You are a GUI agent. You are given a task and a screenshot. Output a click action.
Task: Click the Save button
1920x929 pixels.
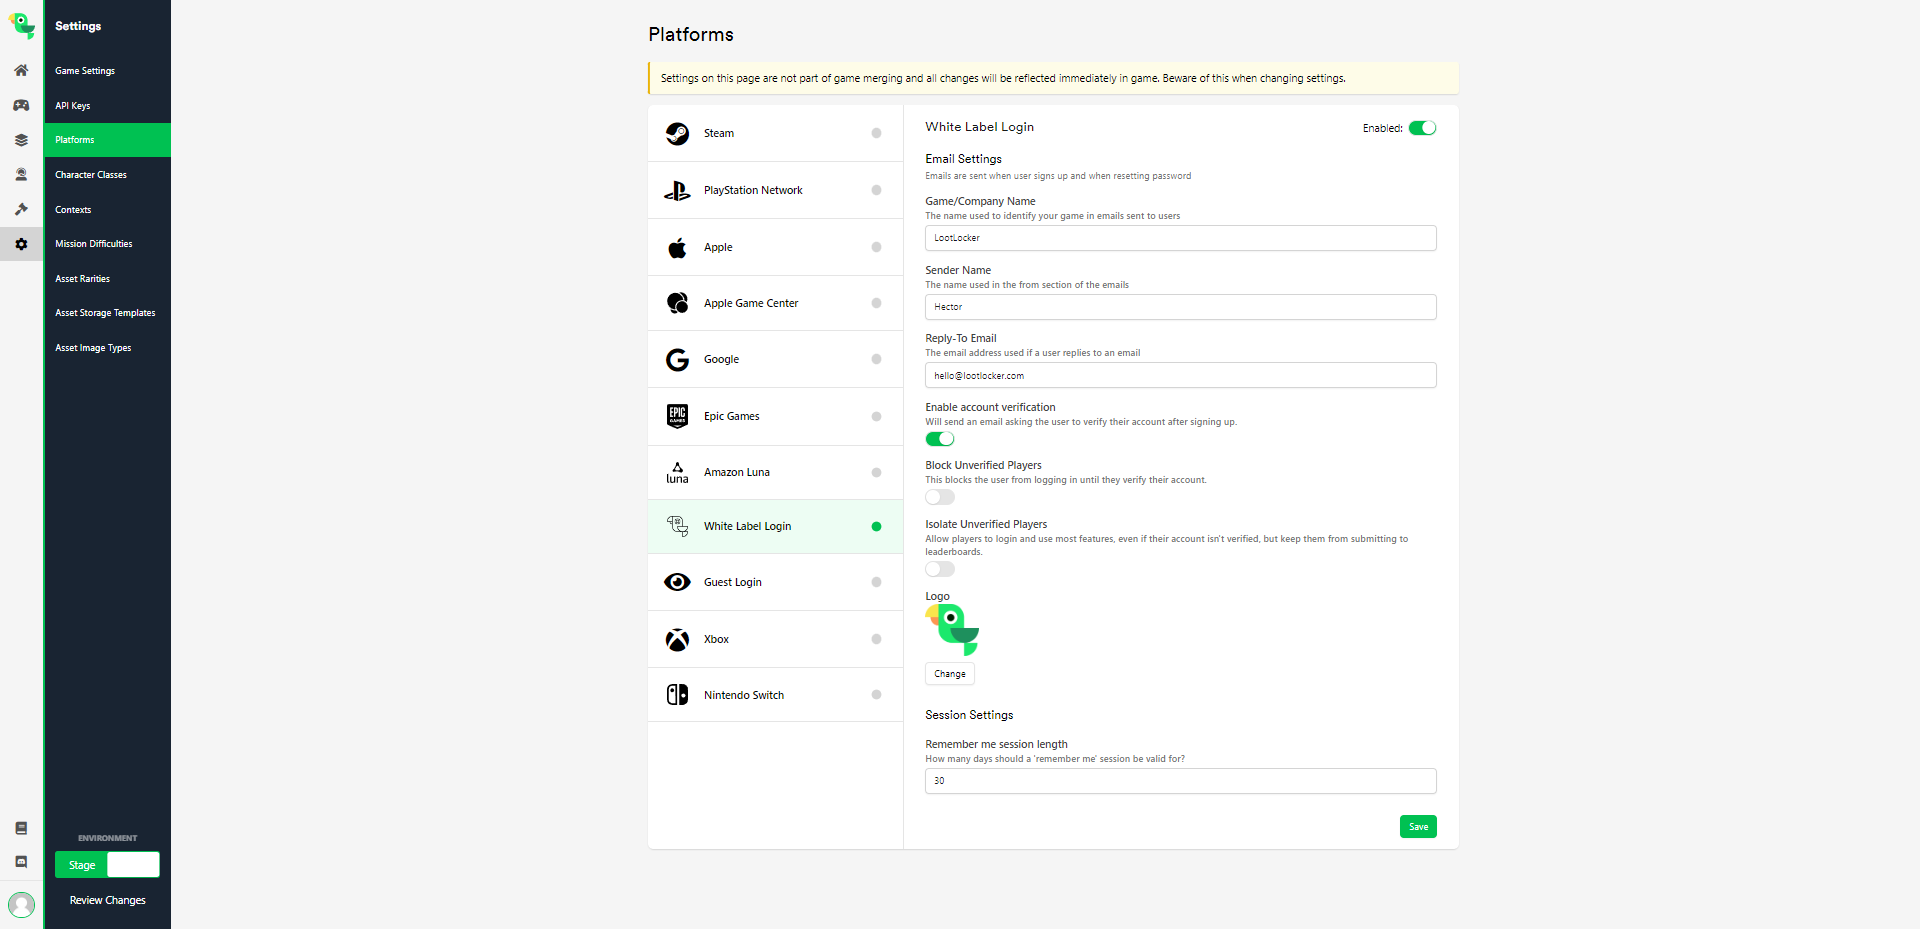click(1417, 827)
